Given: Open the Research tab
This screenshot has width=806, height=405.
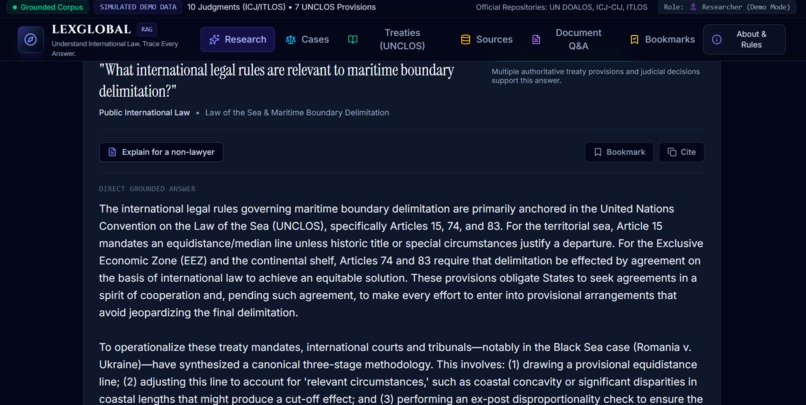Looking at the screenshot, I should (237, 40).
